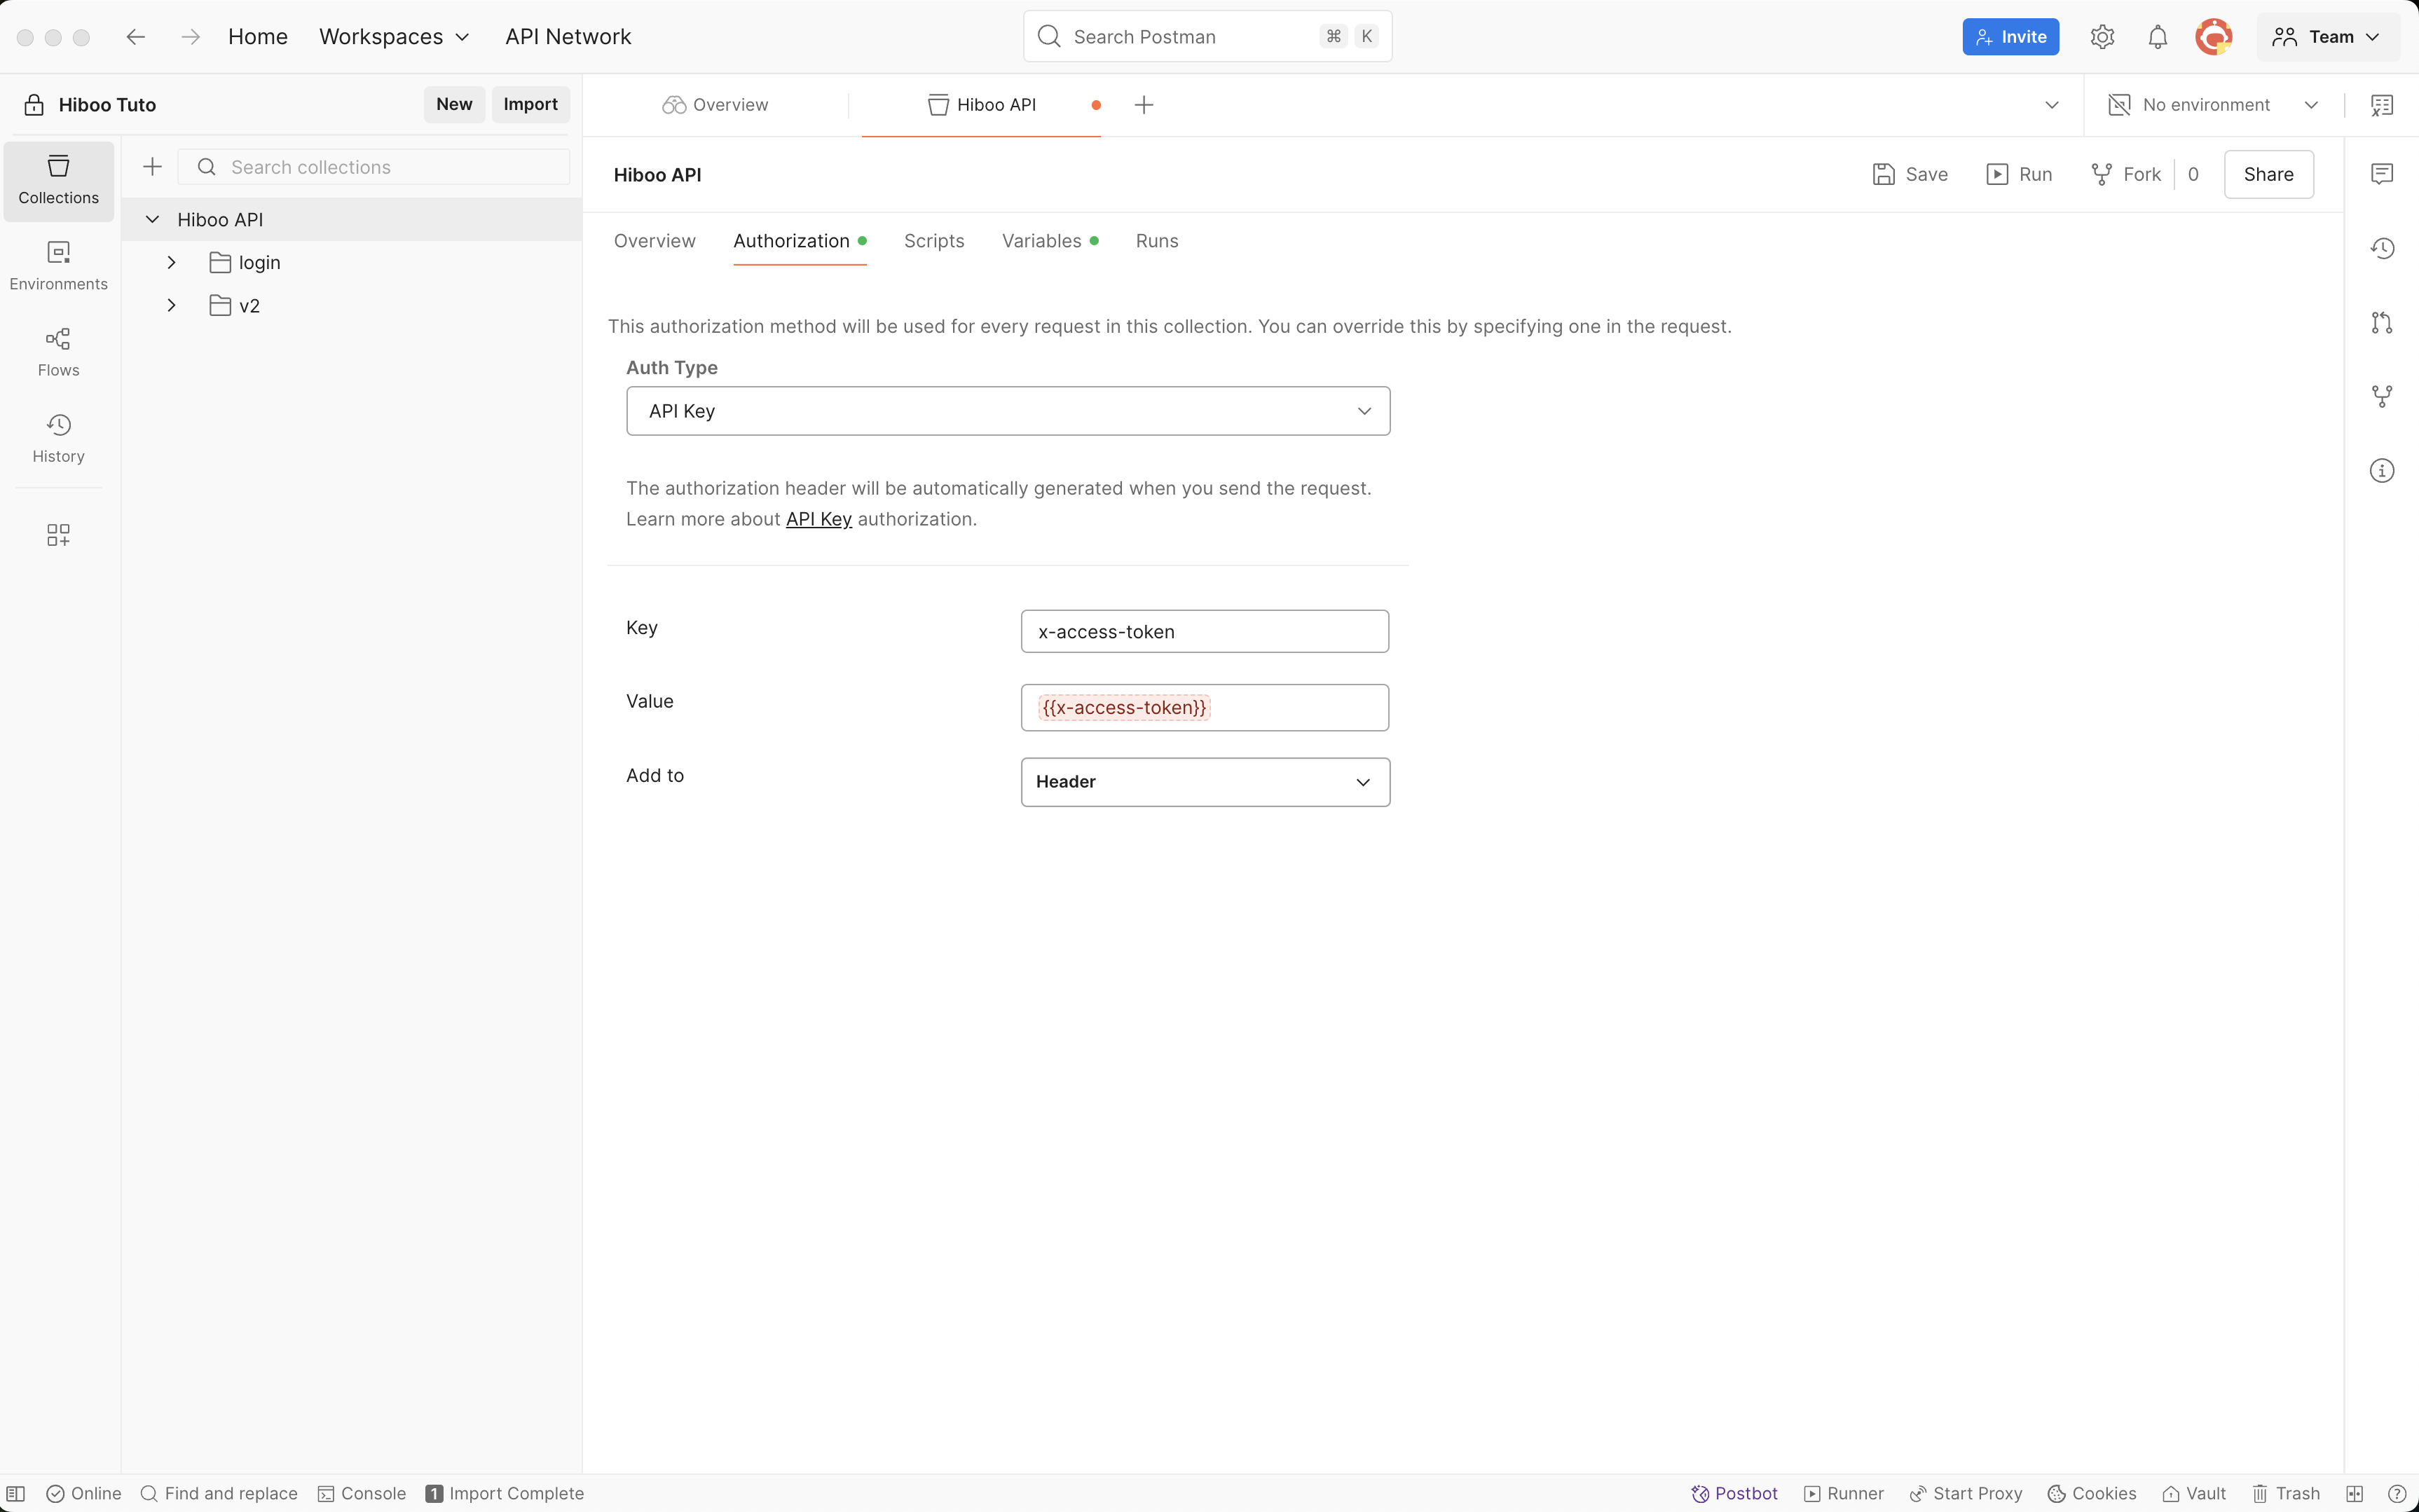Click the Import button
The width and height of the screenshot is (2419, 1512).
click(x=530, y=104)
